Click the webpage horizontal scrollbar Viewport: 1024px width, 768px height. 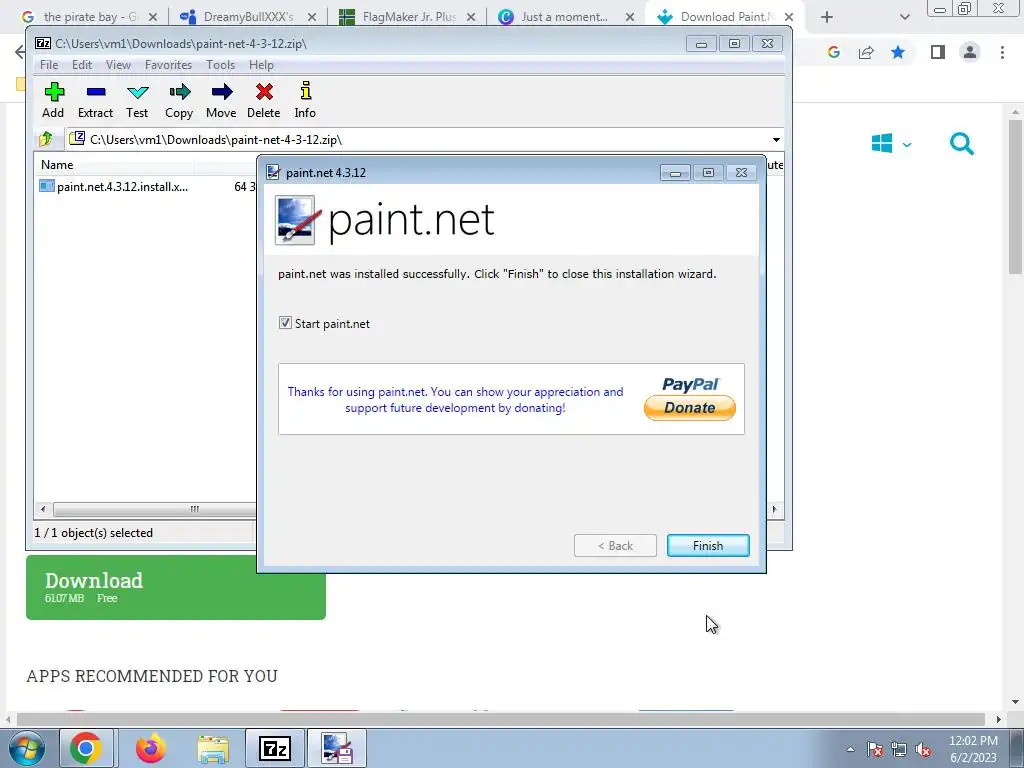[x=500, y=719]
